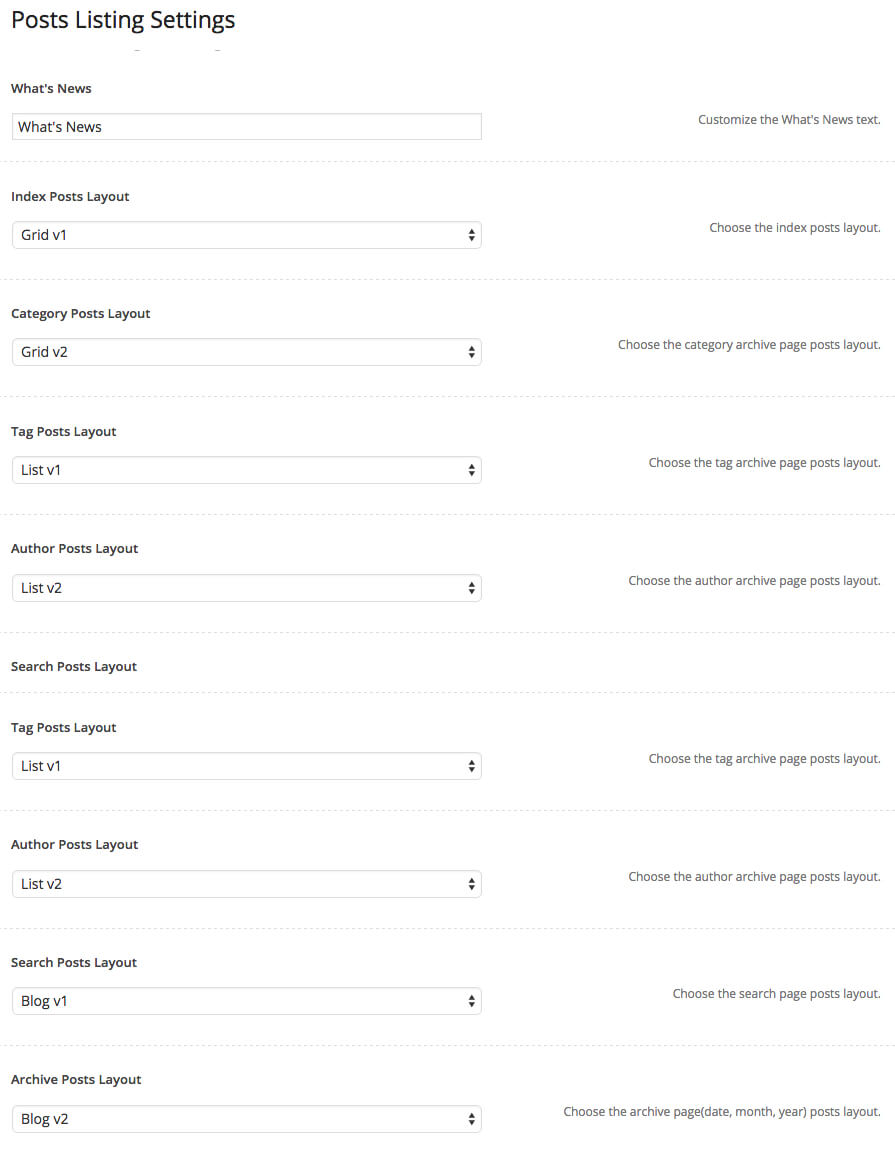This screenshot has height=1155, width=895.
Task: Open the Category Posts Layout dropdown showing Grid v2
Action: click(247, 352)
